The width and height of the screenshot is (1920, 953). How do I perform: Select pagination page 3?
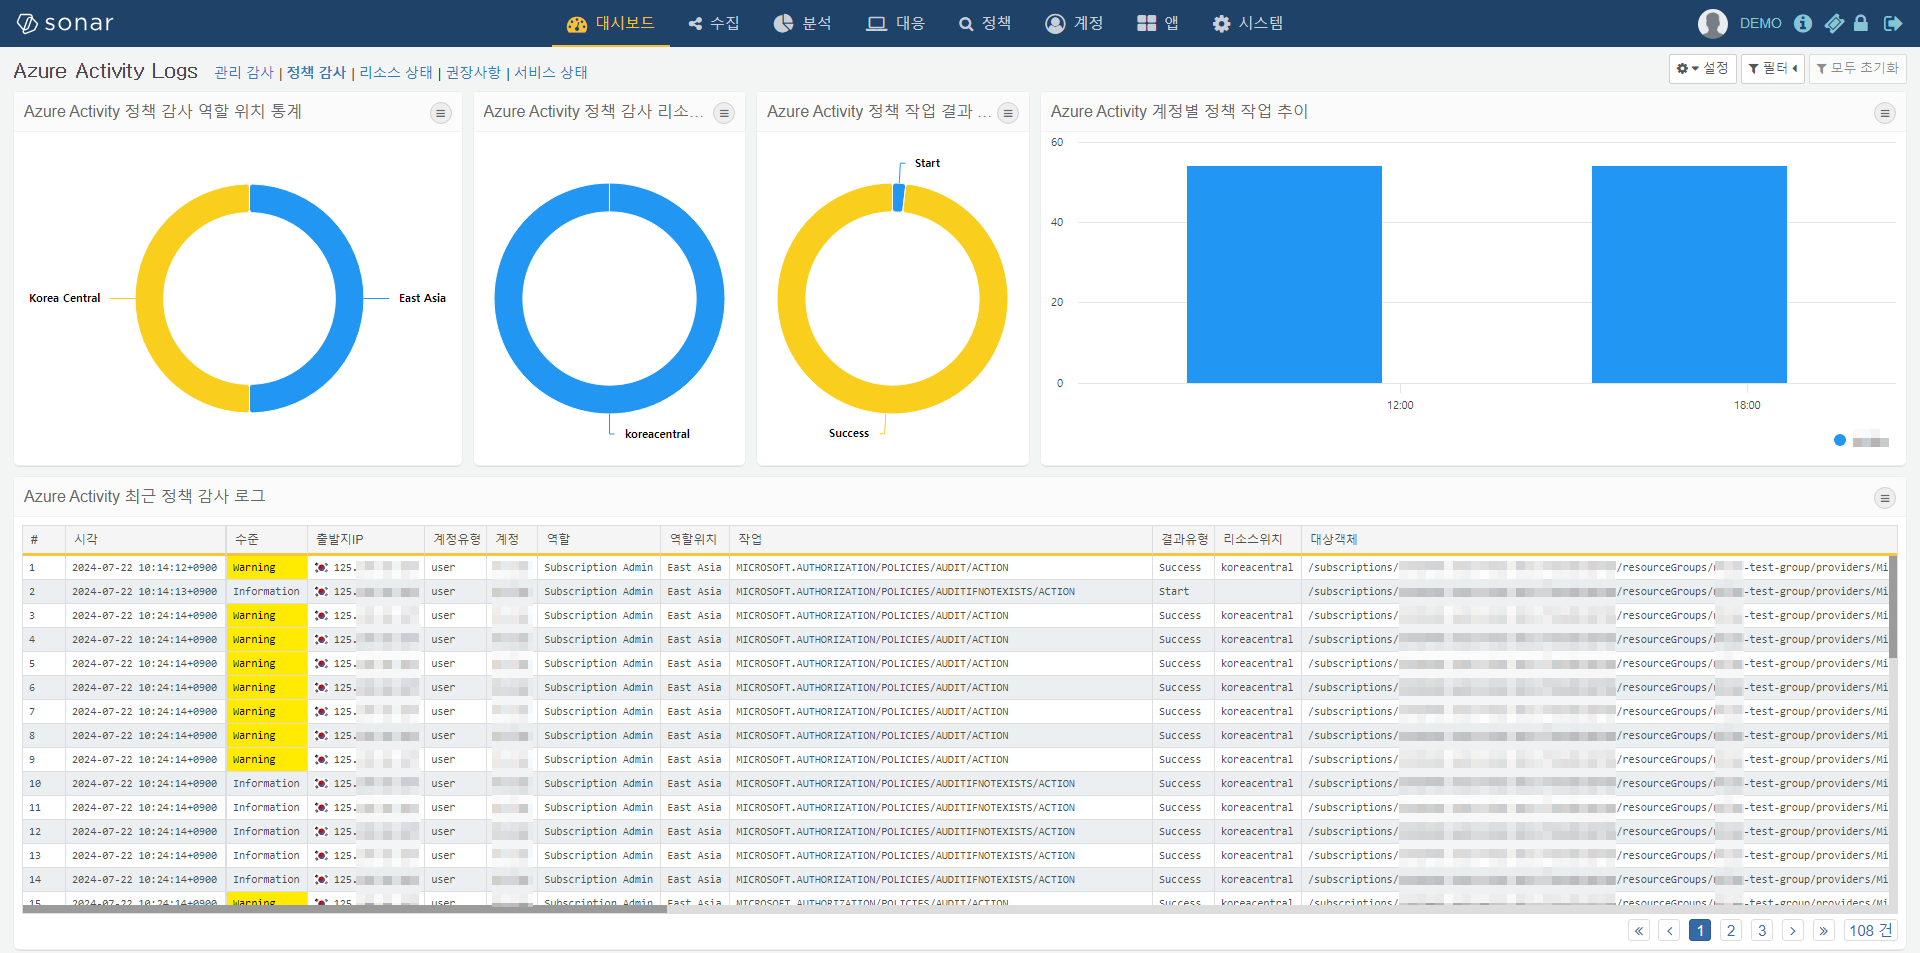1762,930
